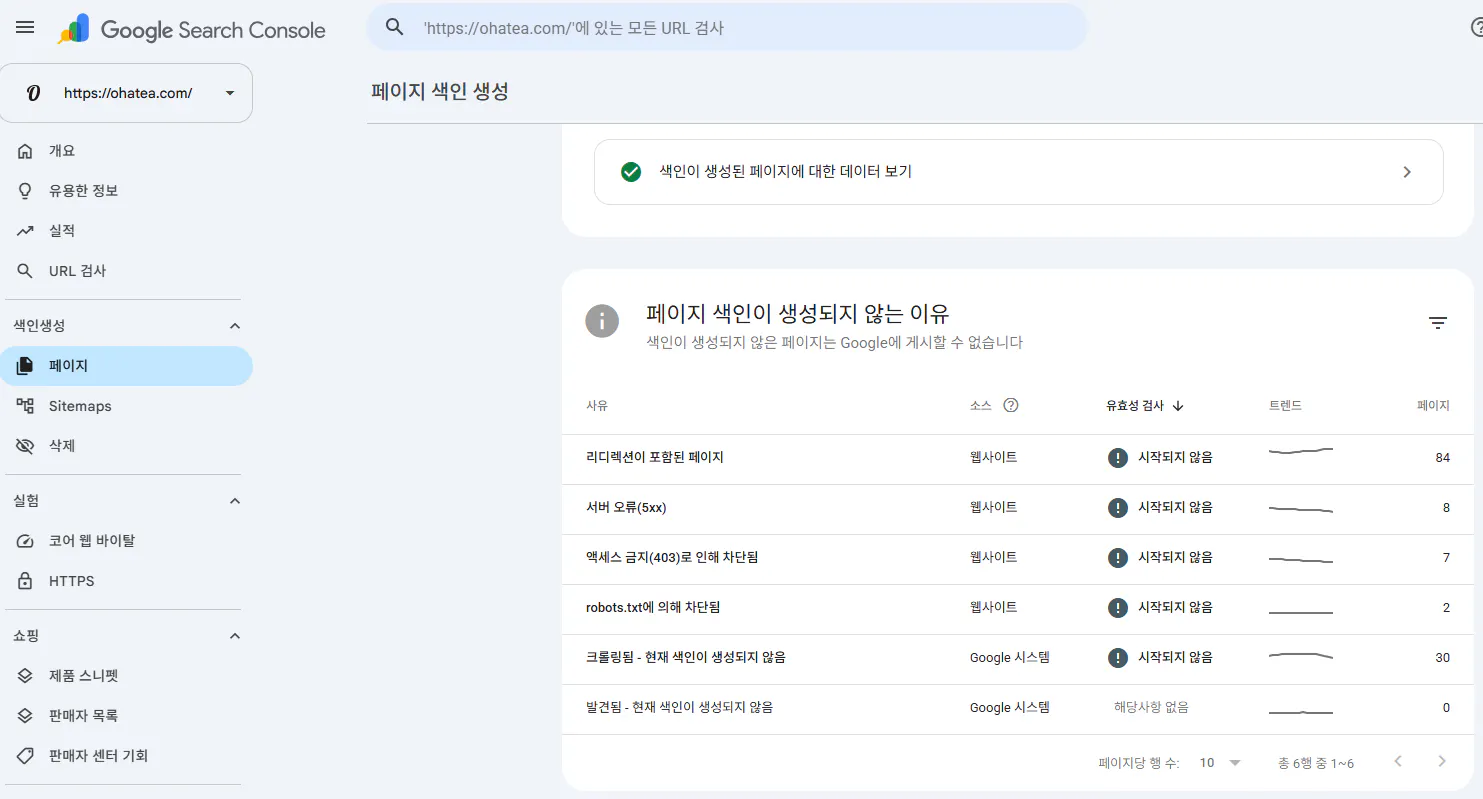The height and width of the screenshot is (799, 1483).
Task: Open 유용한 정보 in the sidebar
Action: point(126,191)
